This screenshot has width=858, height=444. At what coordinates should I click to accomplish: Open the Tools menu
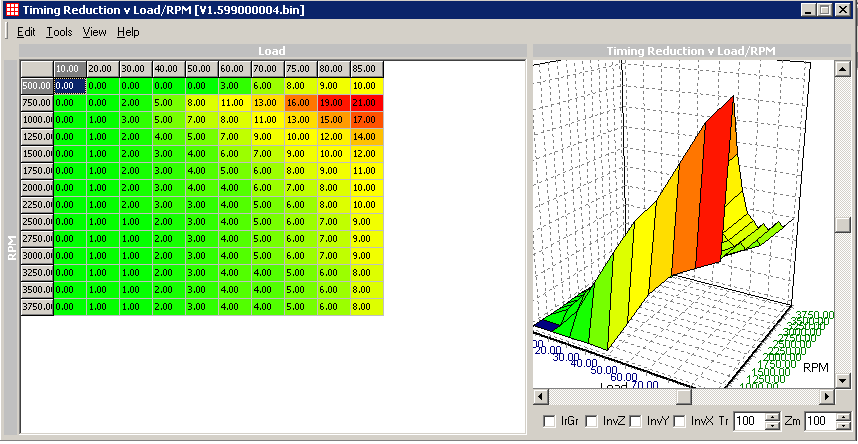59,32
